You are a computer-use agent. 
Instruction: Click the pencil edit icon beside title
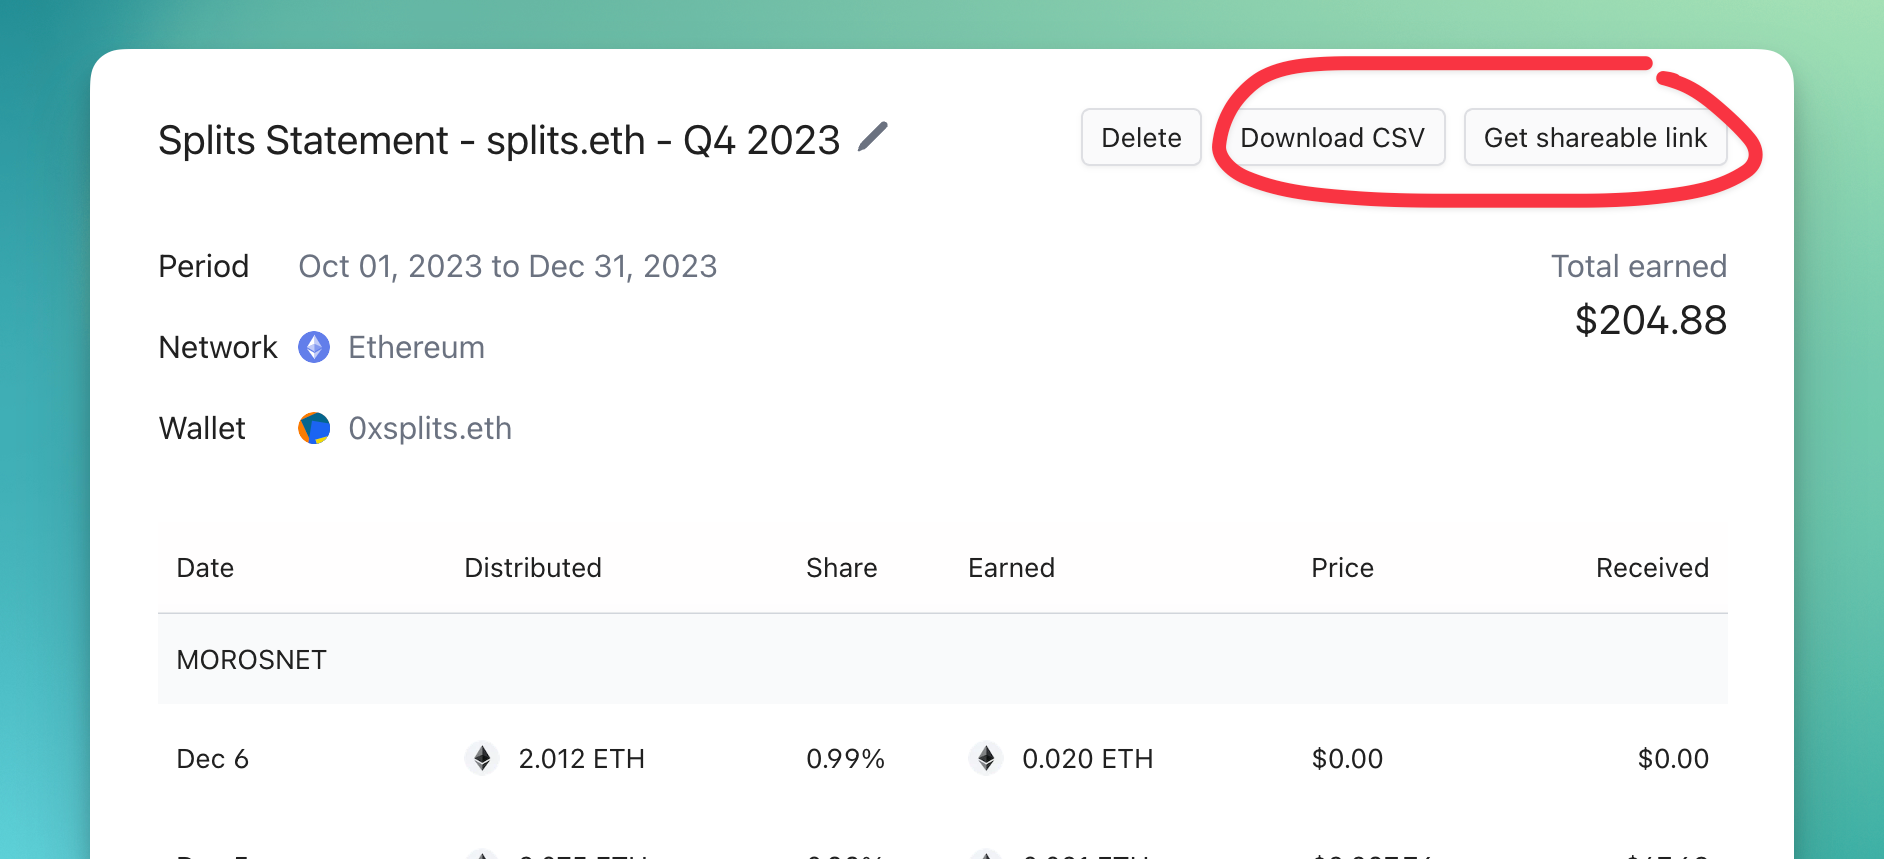point(872,137)
